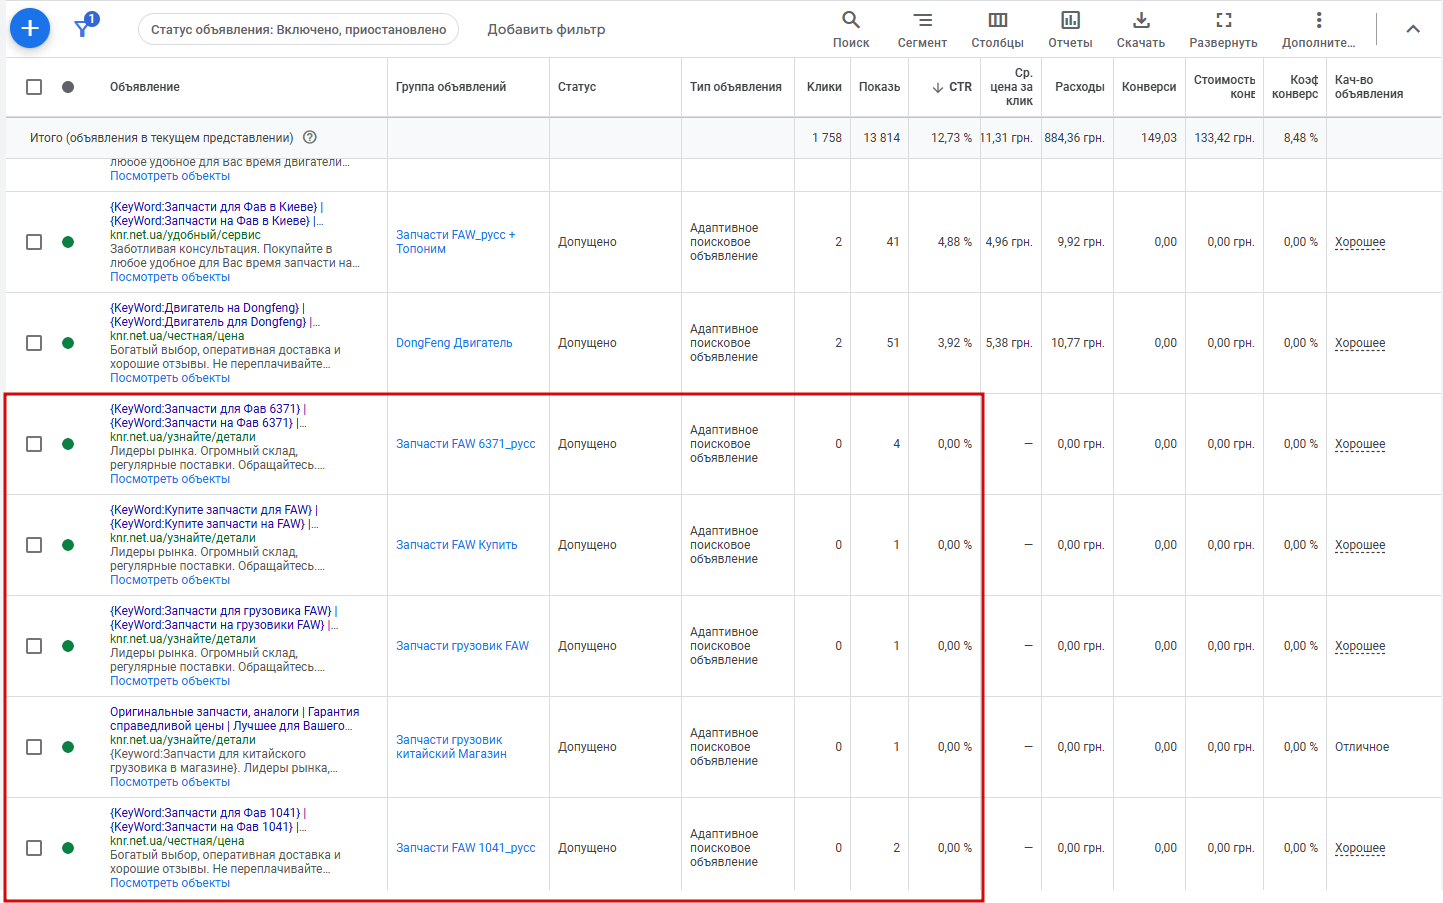Click Посмотреть объекты in Двигатель на Dongfeng ad
This screenshot has height=903, width=1443.
170,378
